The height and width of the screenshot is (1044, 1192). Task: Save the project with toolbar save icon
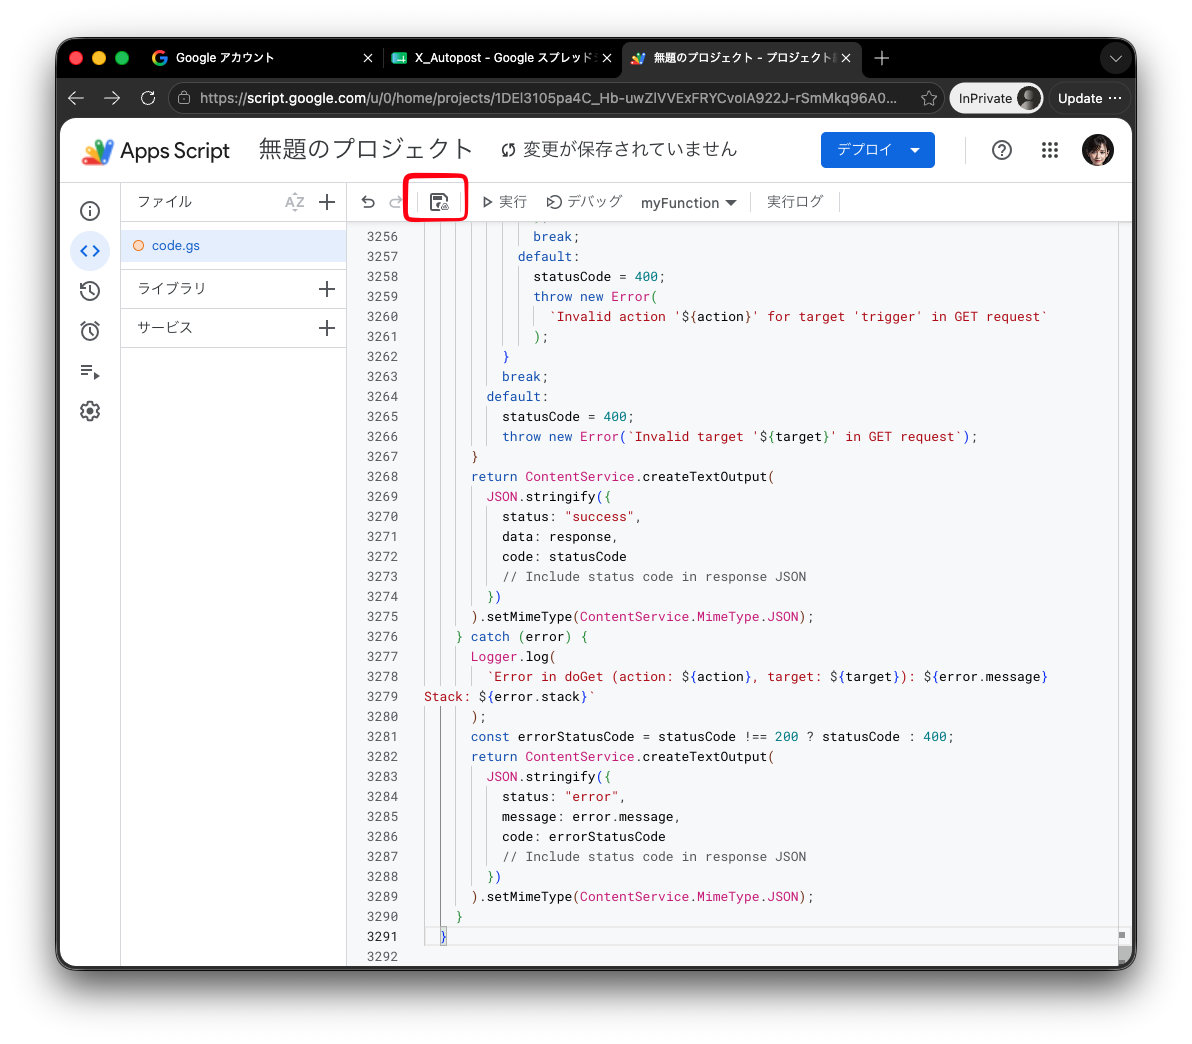439,202
